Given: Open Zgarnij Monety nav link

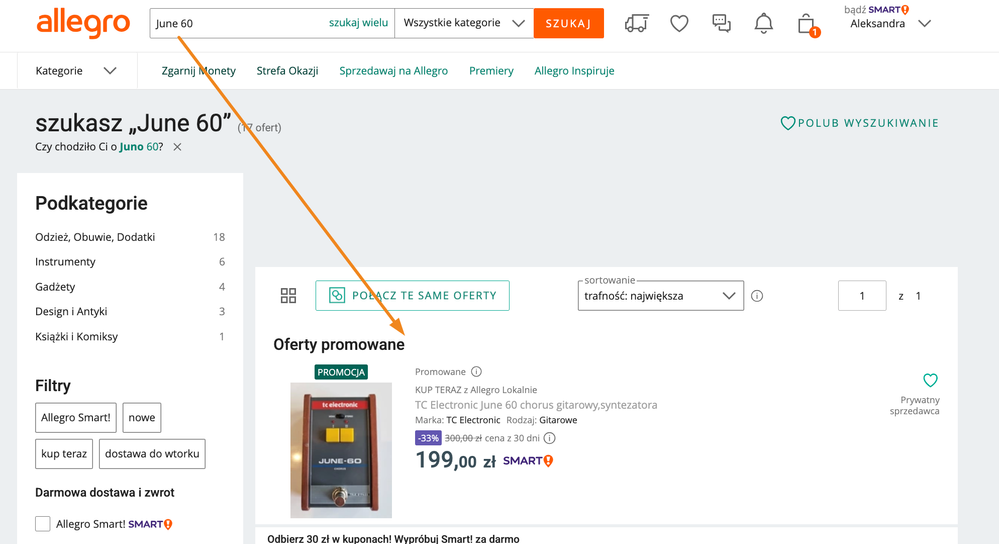Looking at the screenshot, I should tap(198, 71).
